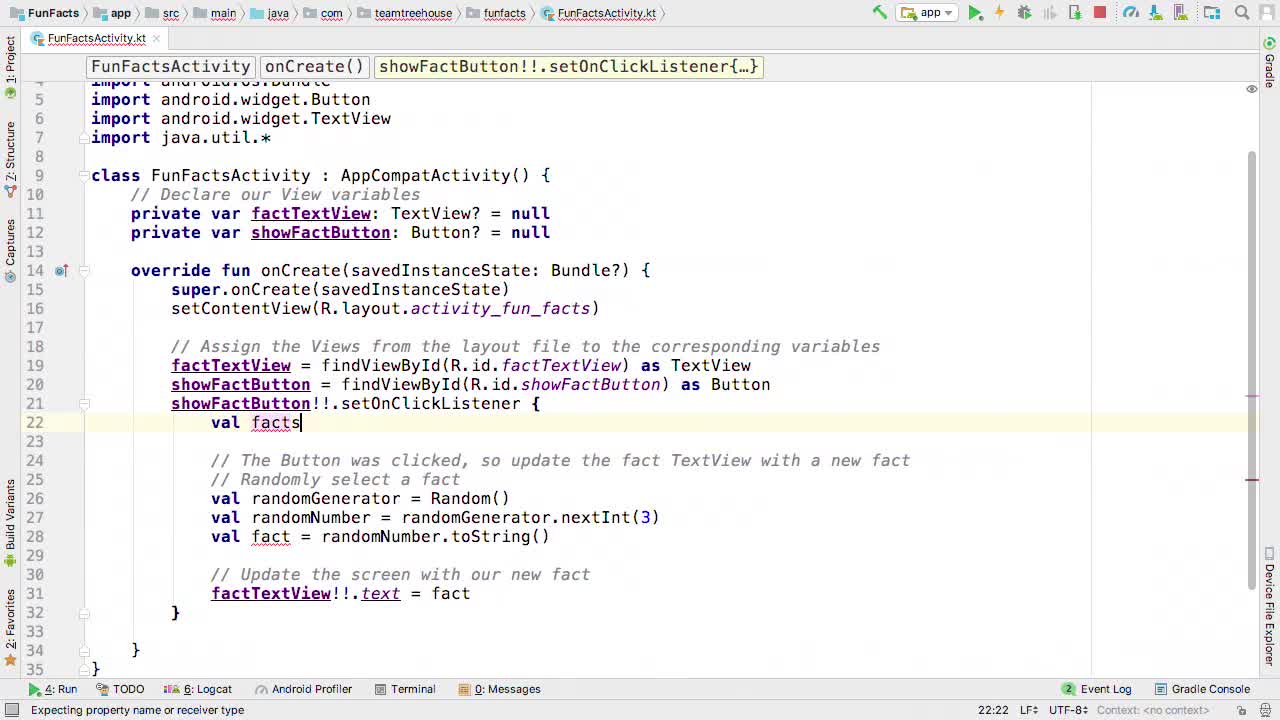Click the onCreate() breadcrumb
The height and width of the screenshot is (720, 1280).
tap(314, 67)
